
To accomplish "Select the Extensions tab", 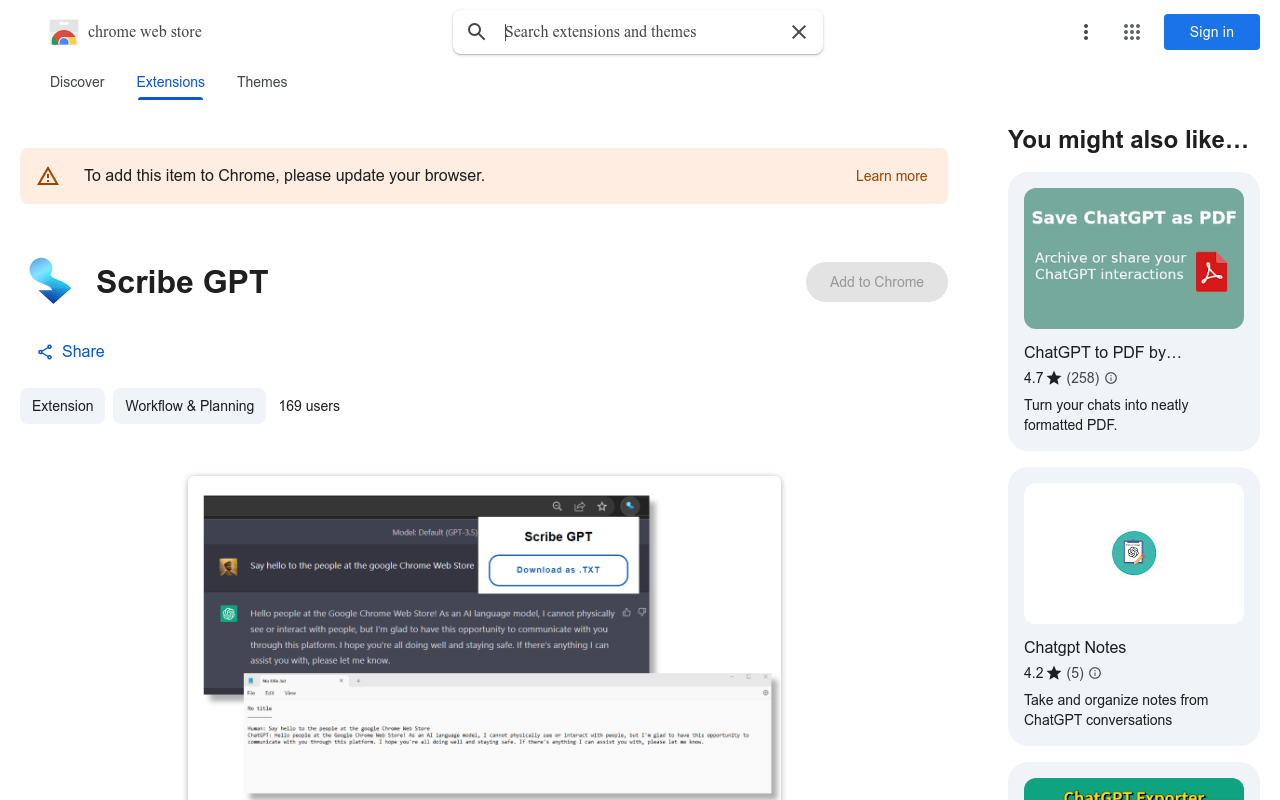I will point(171,82).
